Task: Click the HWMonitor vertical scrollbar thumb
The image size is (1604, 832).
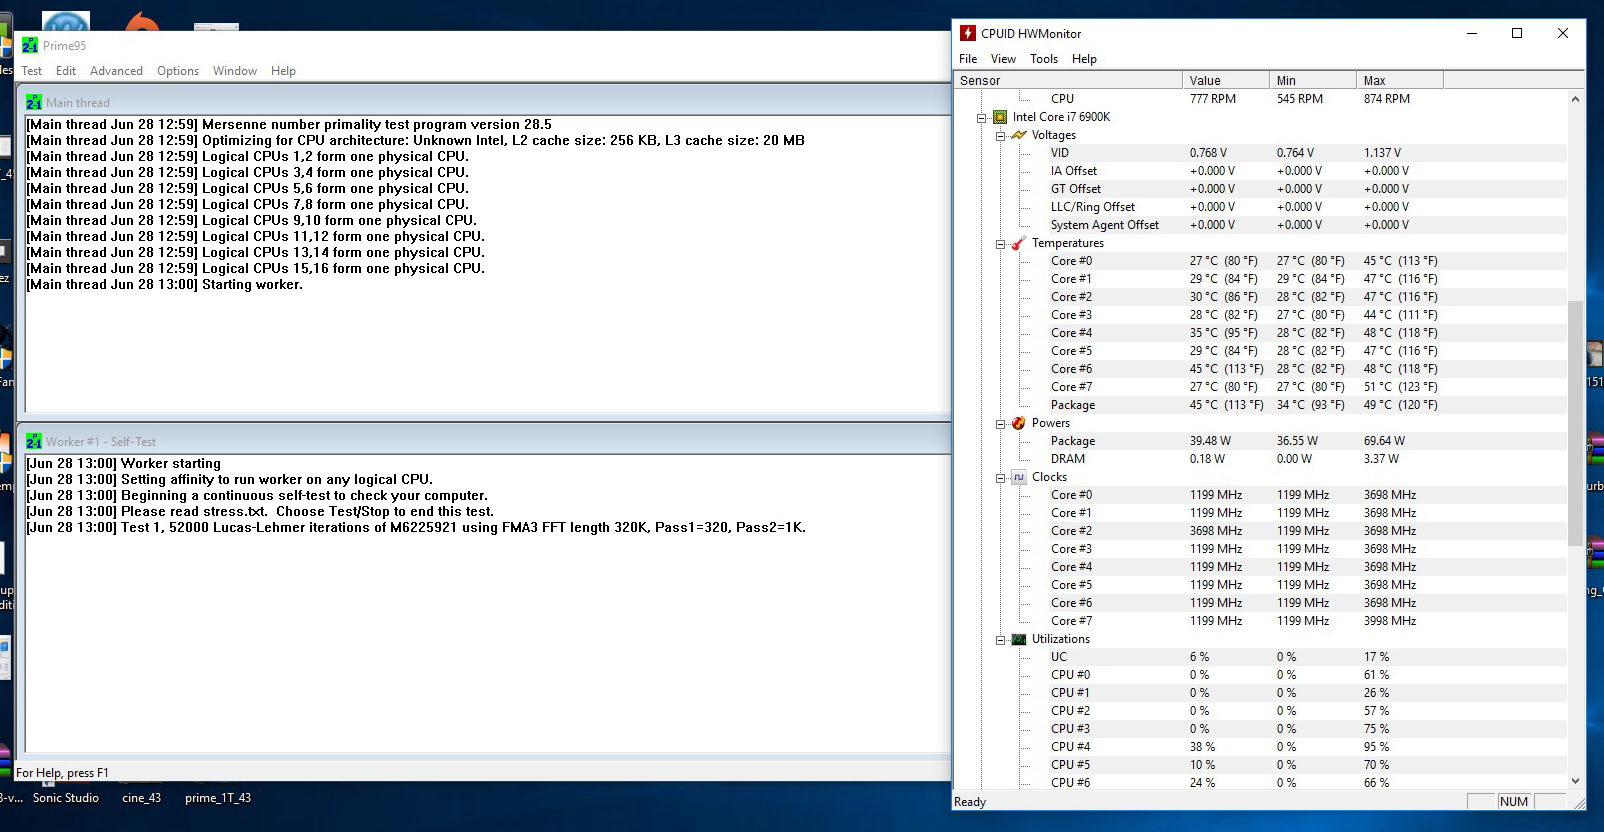Action: point(1576,423)
